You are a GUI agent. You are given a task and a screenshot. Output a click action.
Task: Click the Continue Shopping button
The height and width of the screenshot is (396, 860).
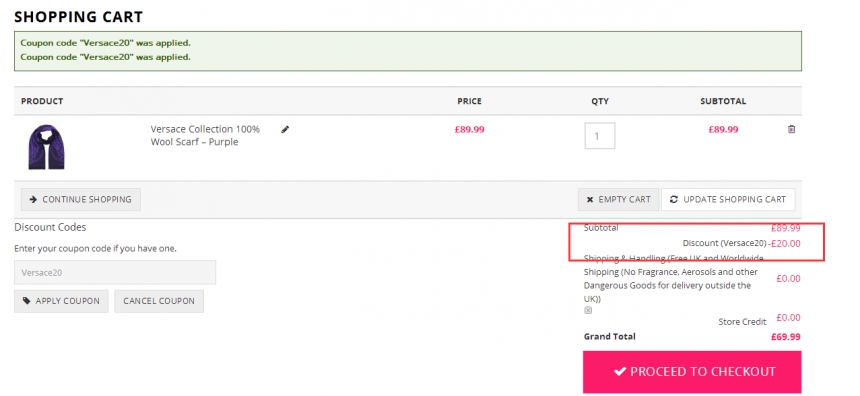pos(81,200)
